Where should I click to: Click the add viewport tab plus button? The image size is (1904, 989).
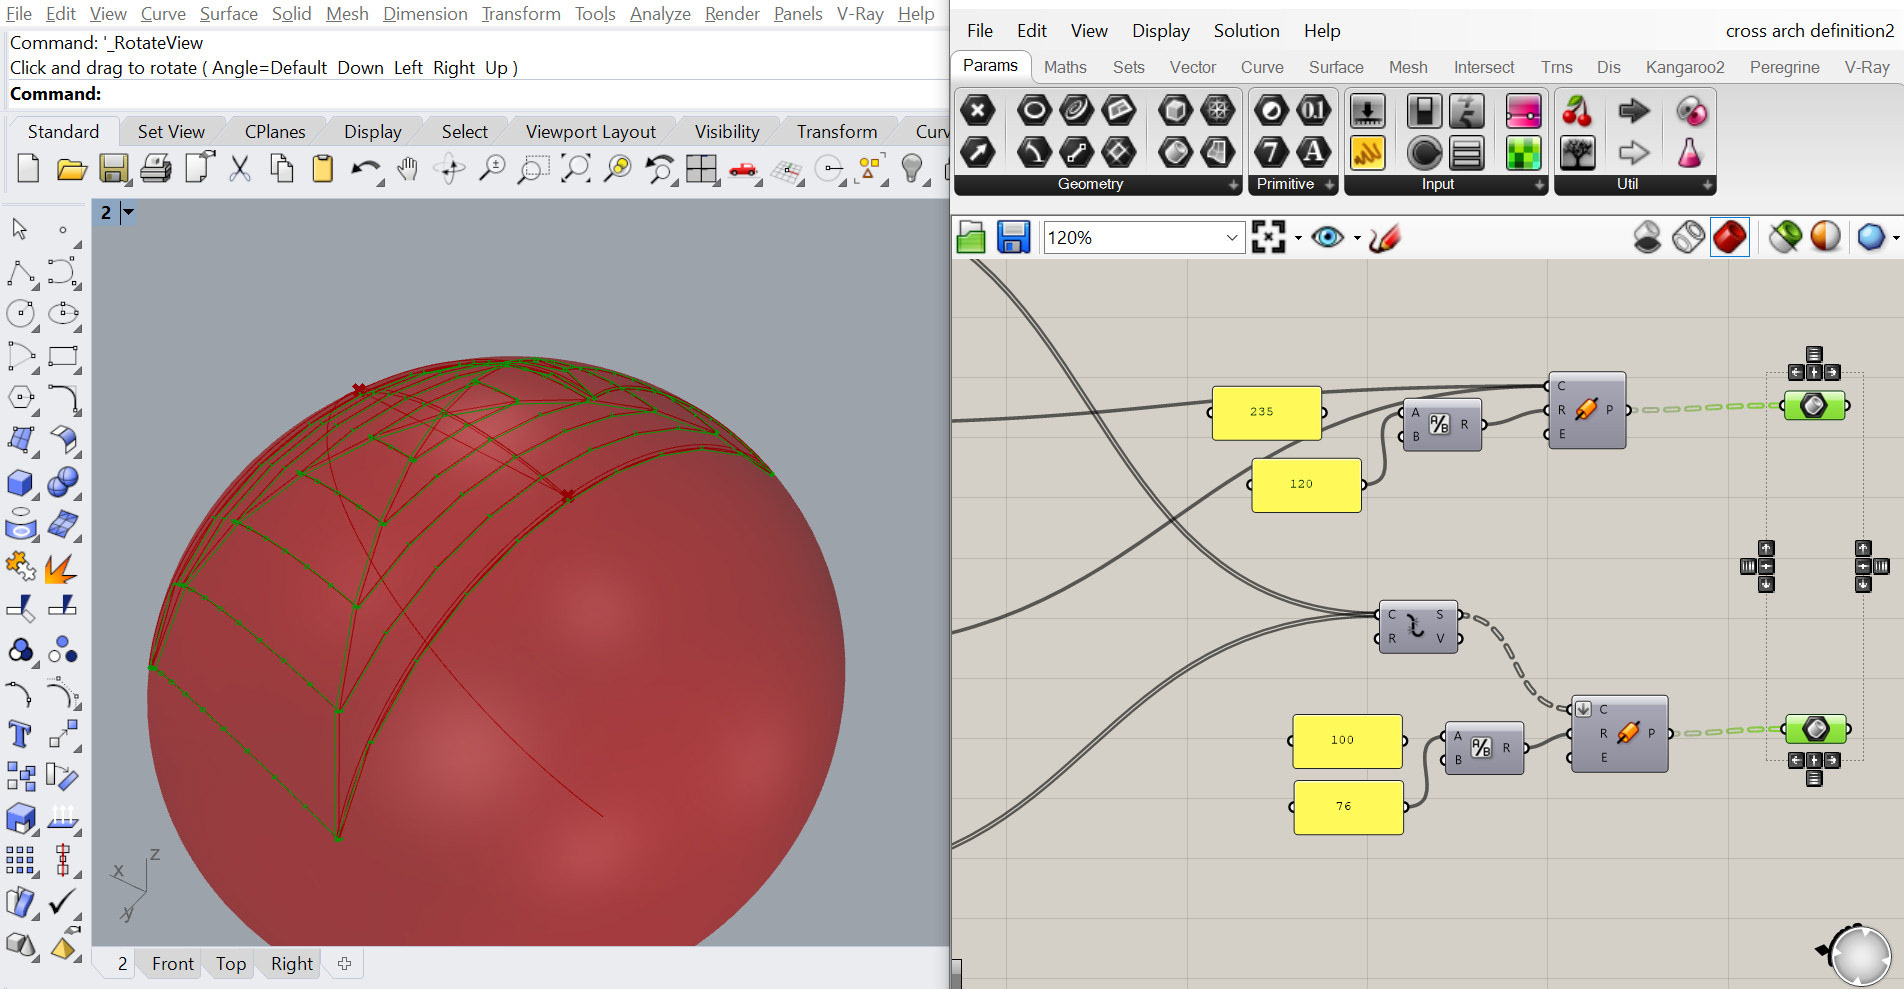[x=344, y=964]
